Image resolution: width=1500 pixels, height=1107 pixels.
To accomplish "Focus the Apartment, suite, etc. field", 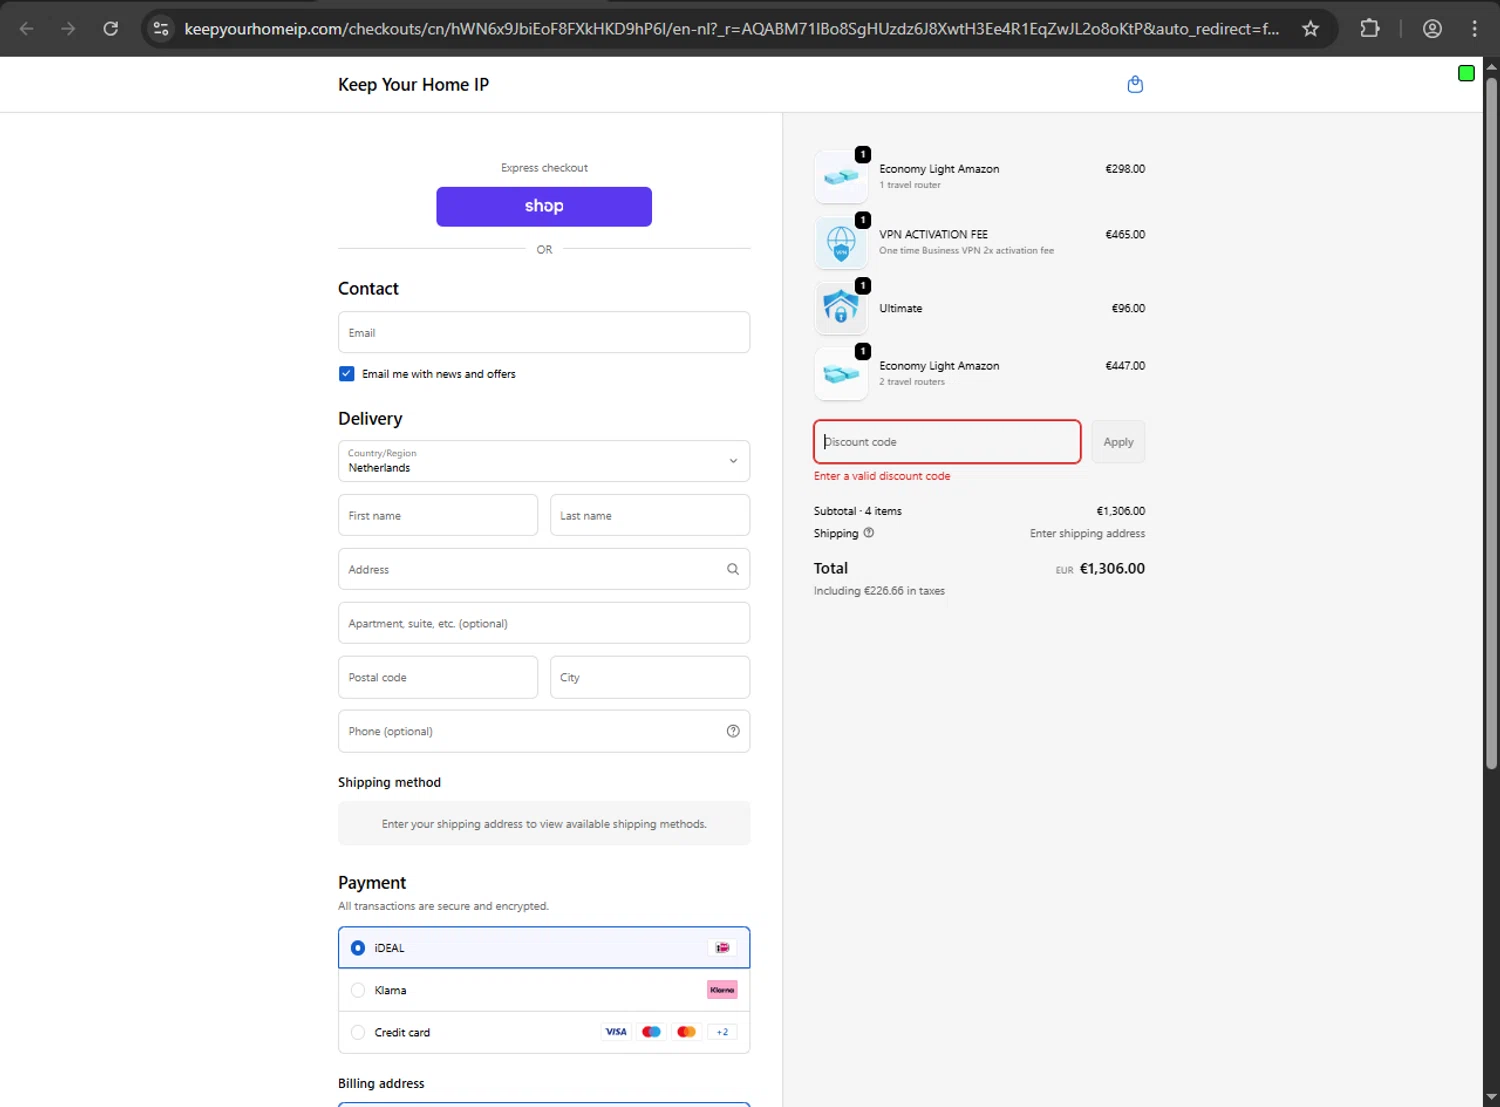I will coord(544,623).
